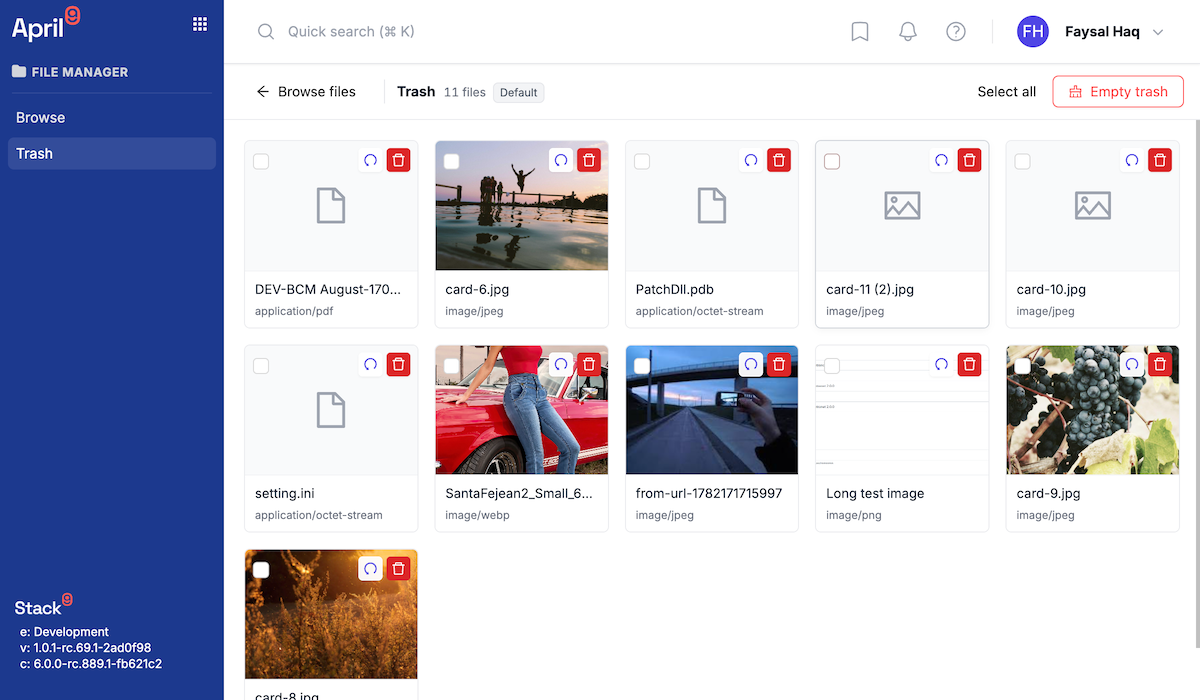Image resolution: width=1200 pixels, height=700 pixels.
Task: Delete PatchDll.pdb permanently
Action: pos(779,160)
